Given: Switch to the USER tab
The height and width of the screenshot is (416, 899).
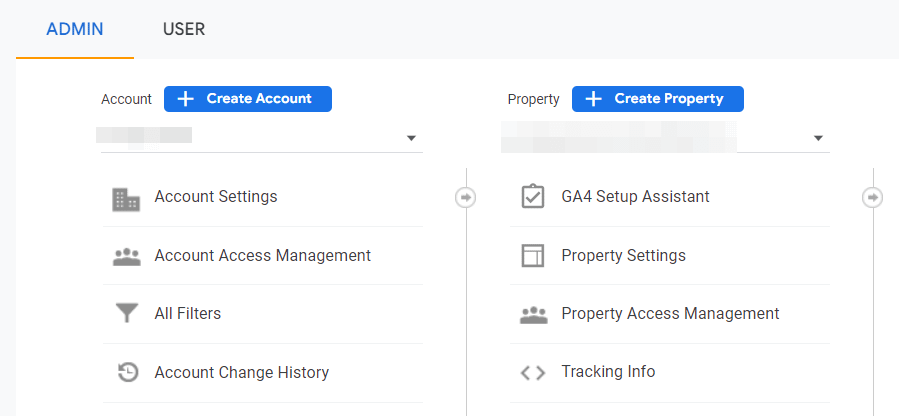Looking at the screenshot, I should 183,29.
